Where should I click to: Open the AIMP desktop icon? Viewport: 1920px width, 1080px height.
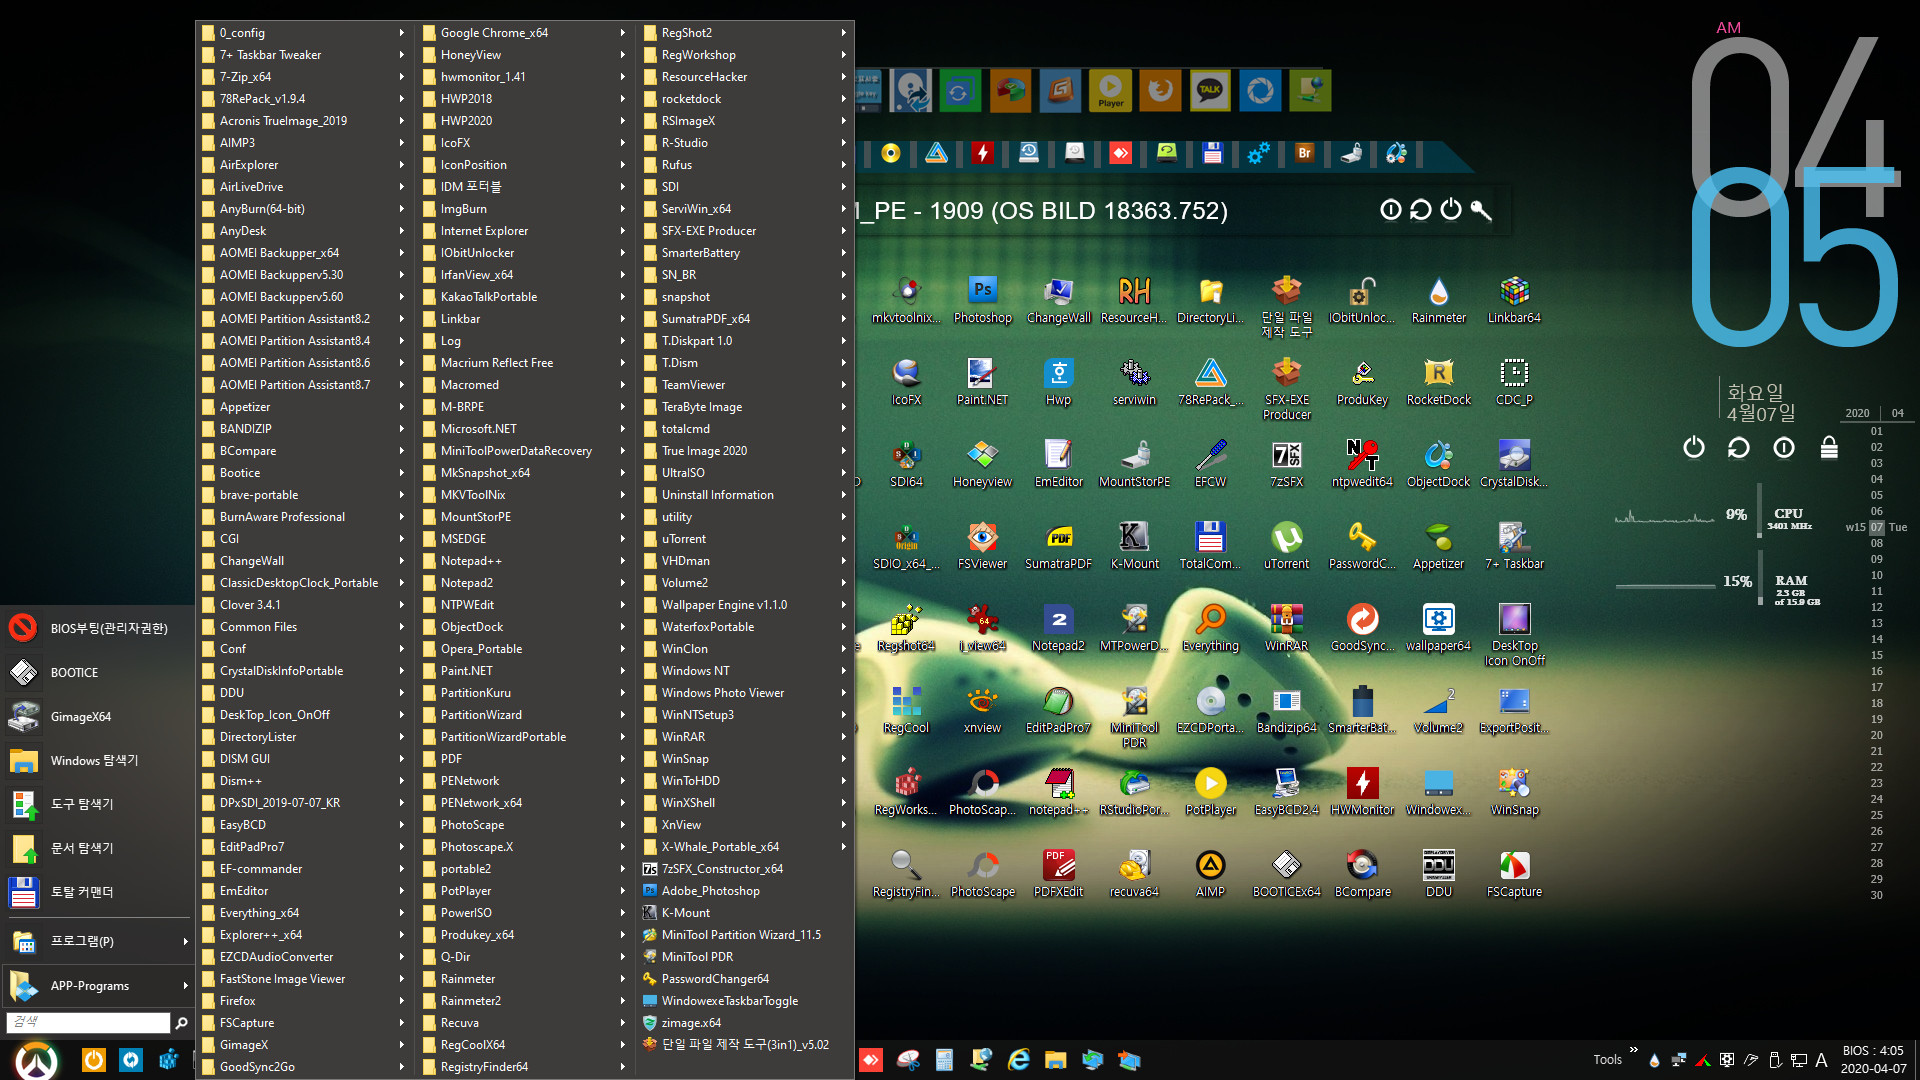[x=1210, y=874]
